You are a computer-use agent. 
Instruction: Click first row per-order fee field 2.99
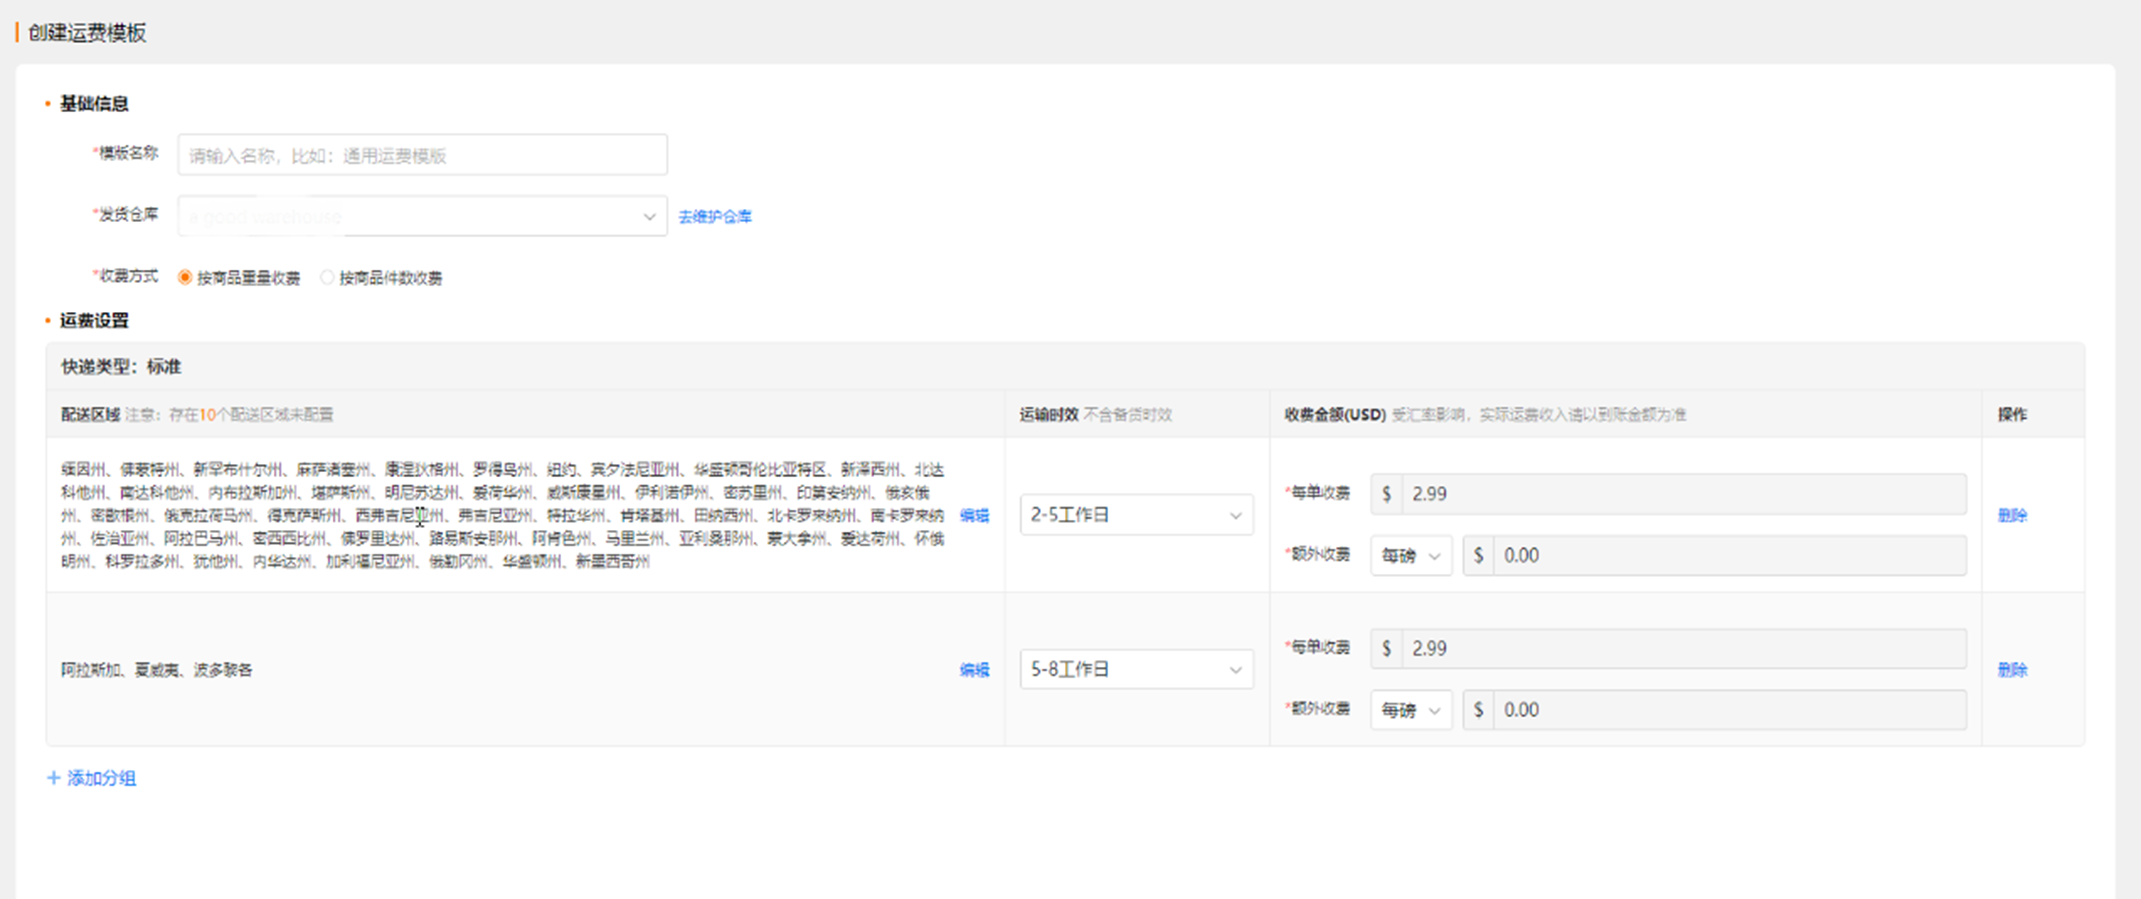(1682, 494)
